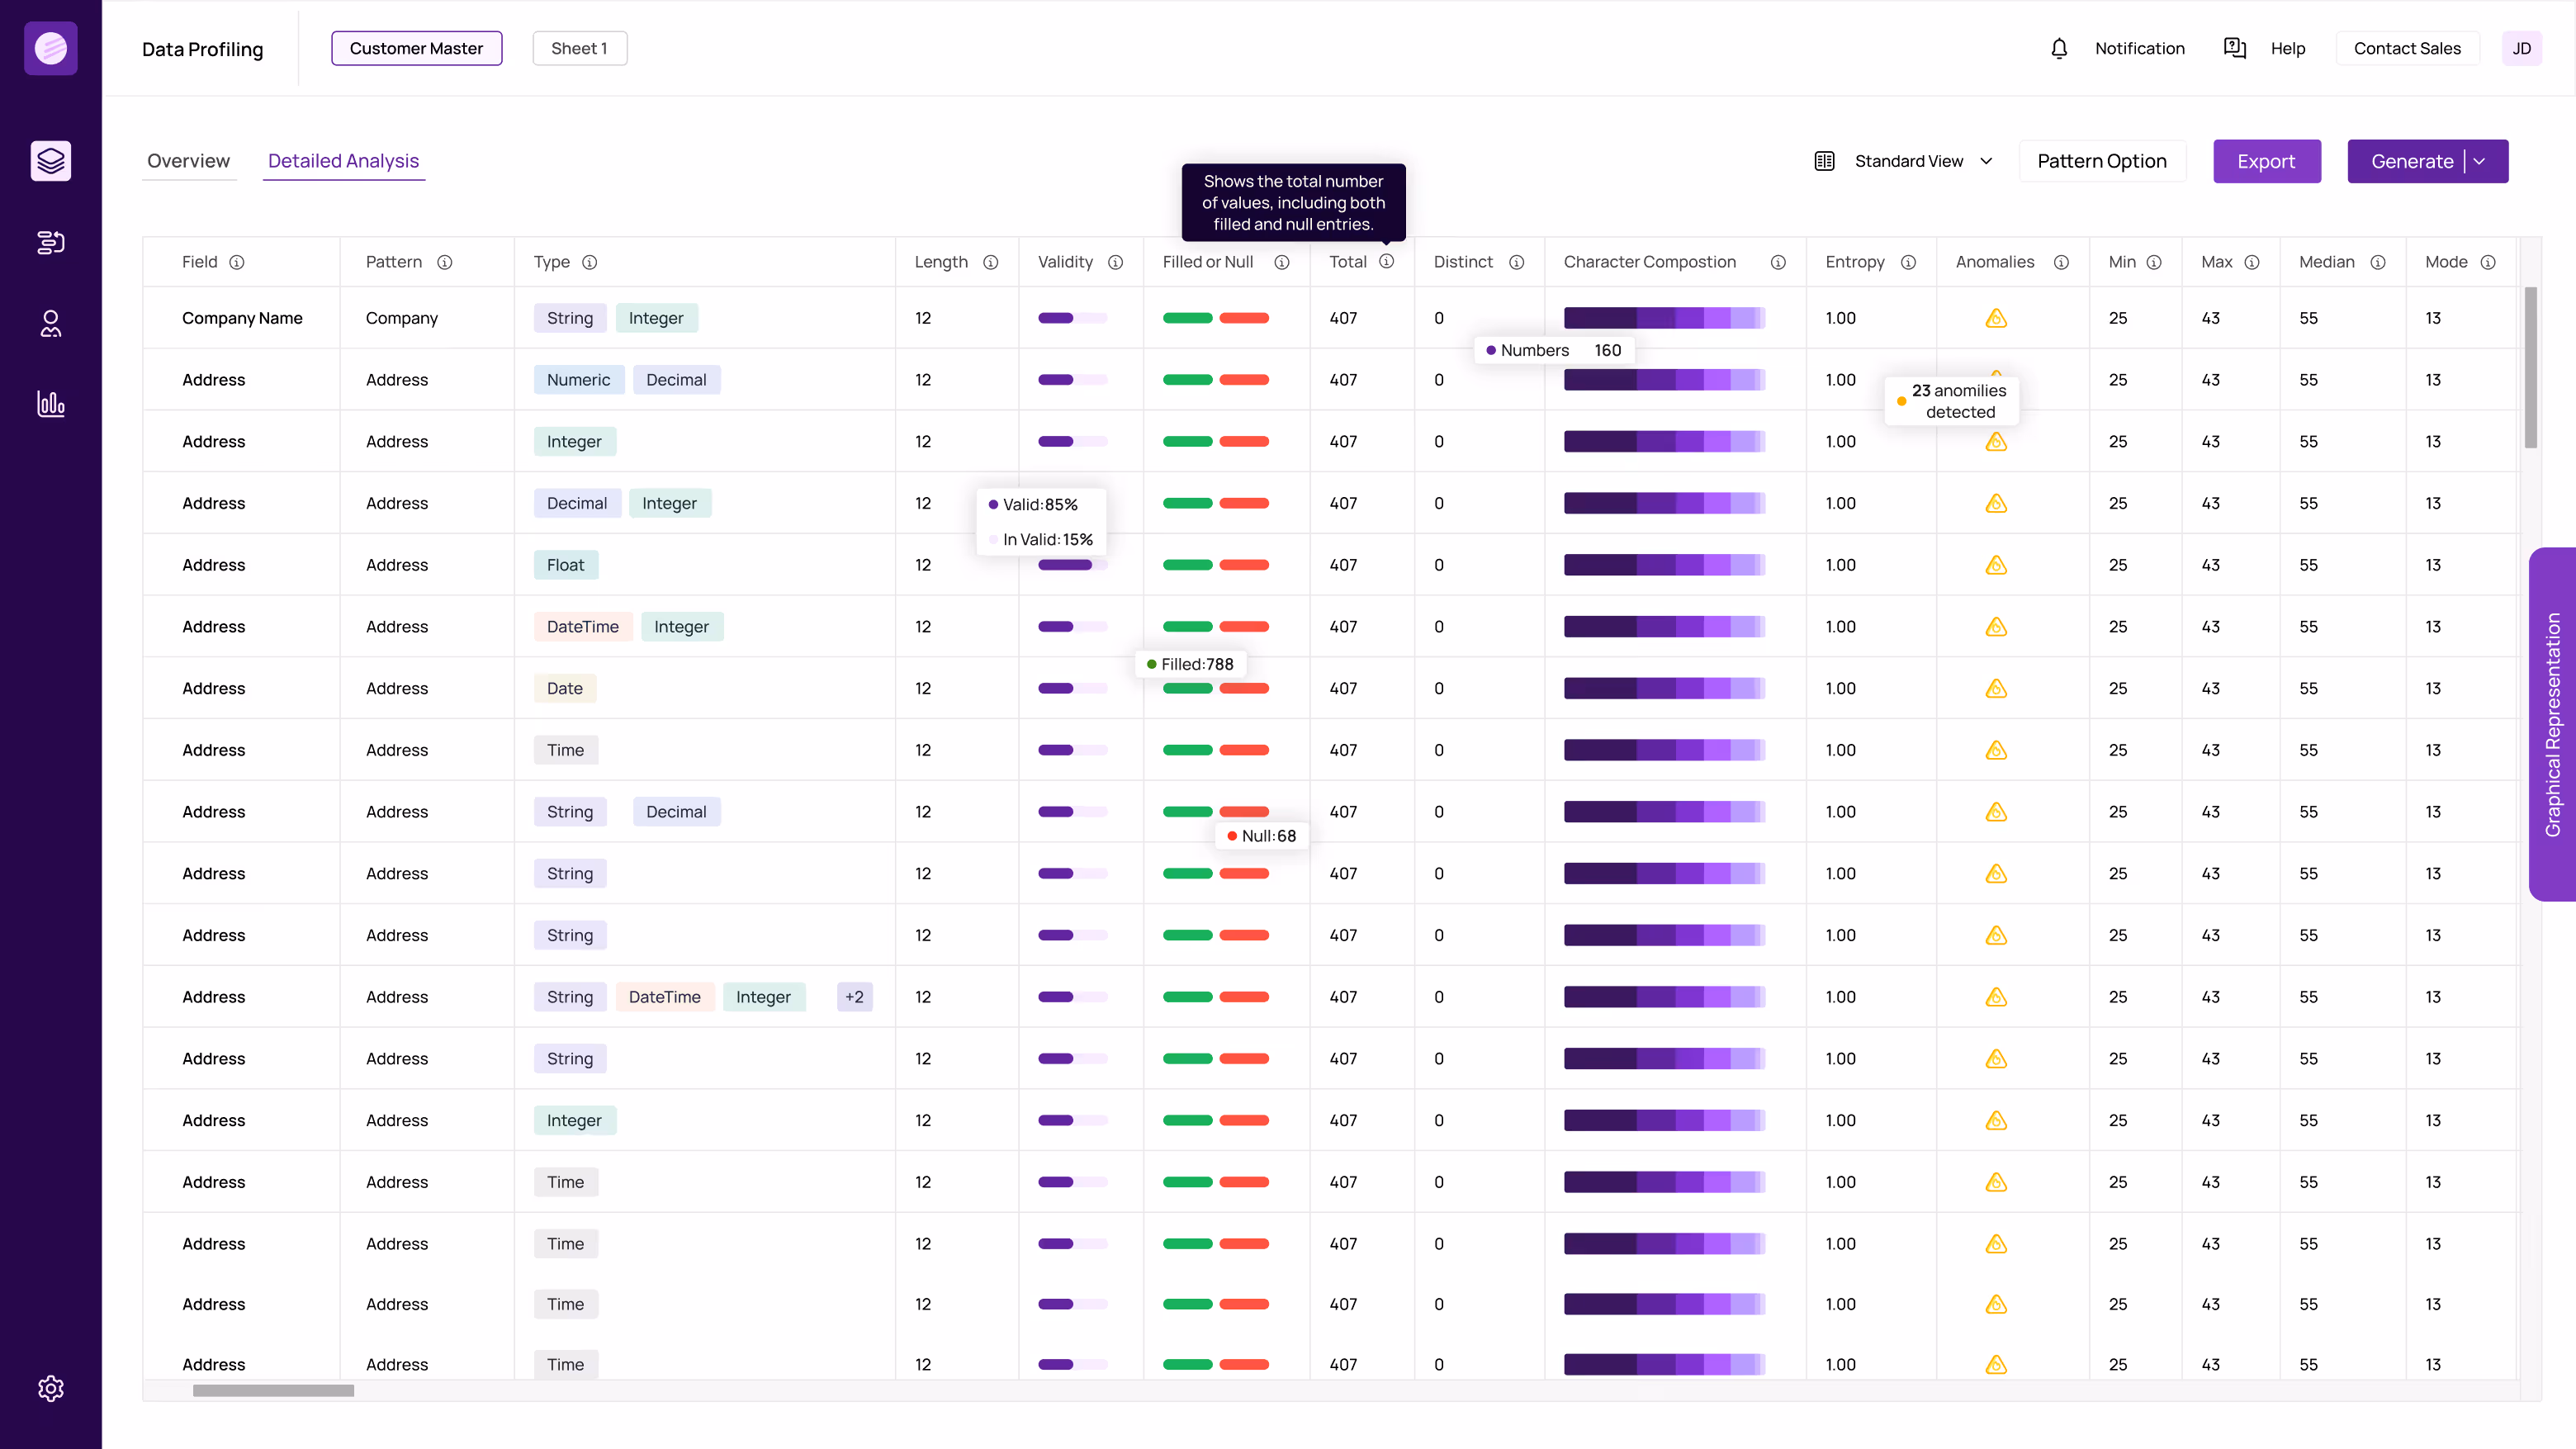The image size is (2576, 1449).
Task: Click info icon next to Entropy header
Action: [1908, 262]
